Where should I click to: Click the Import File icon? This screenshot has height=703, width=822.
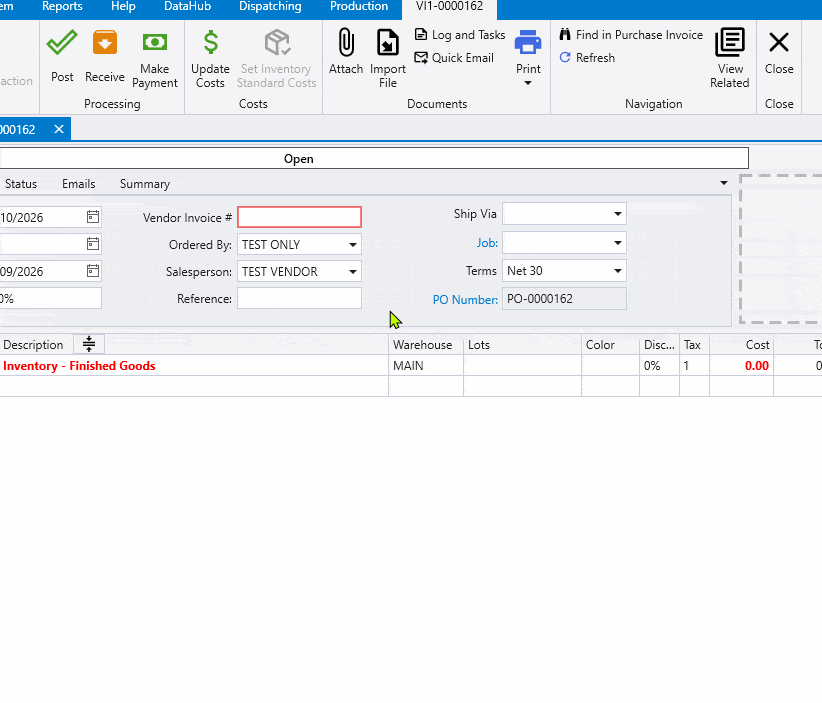[x=388, y=42]
